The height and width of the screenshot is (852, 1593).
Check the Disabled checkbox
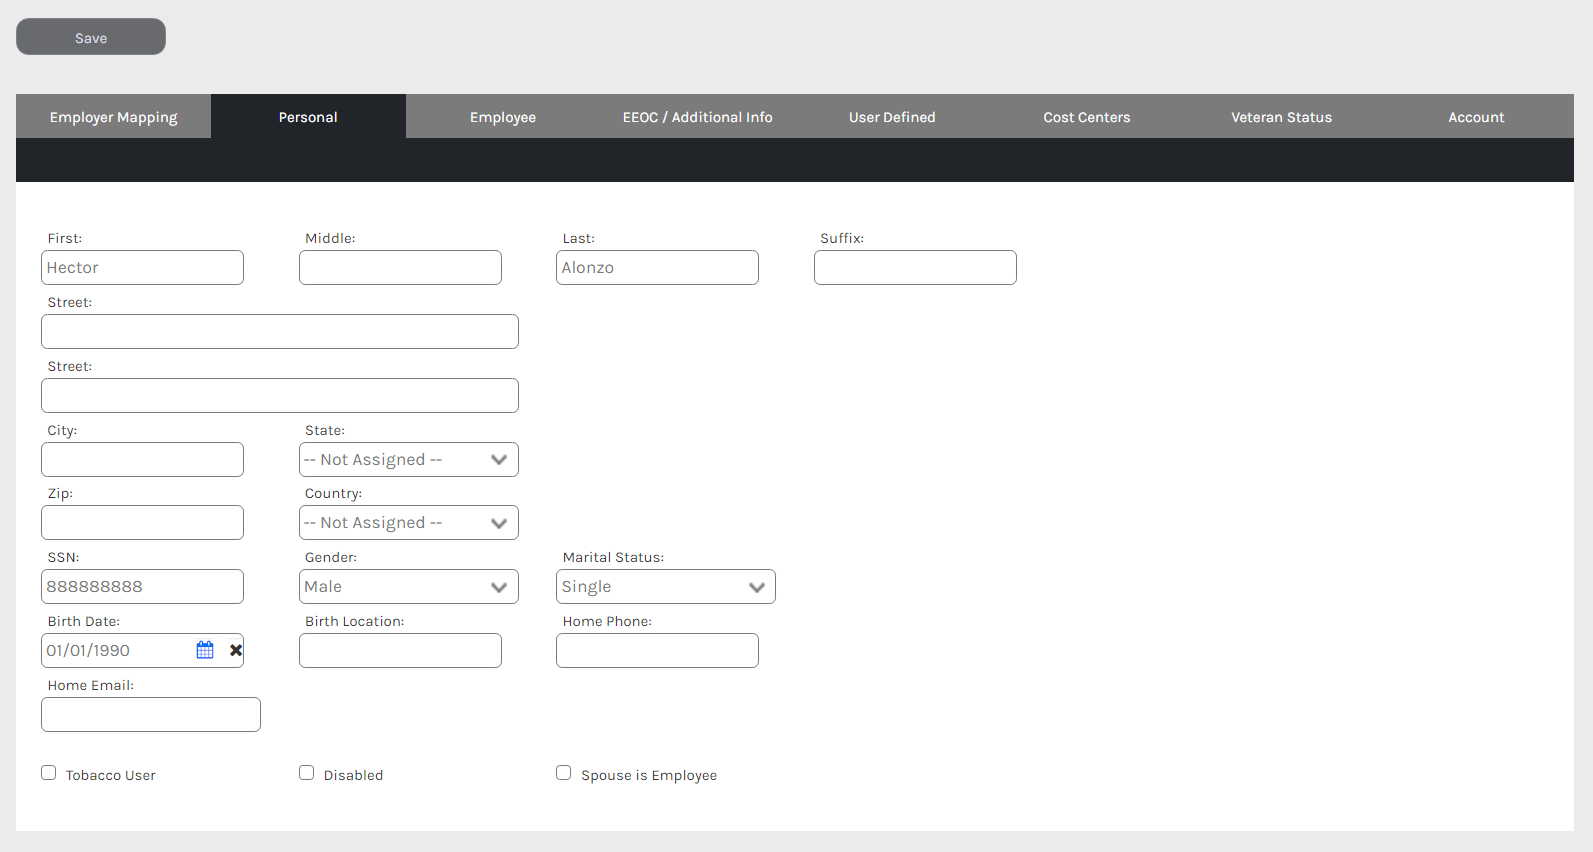[306, 772]
